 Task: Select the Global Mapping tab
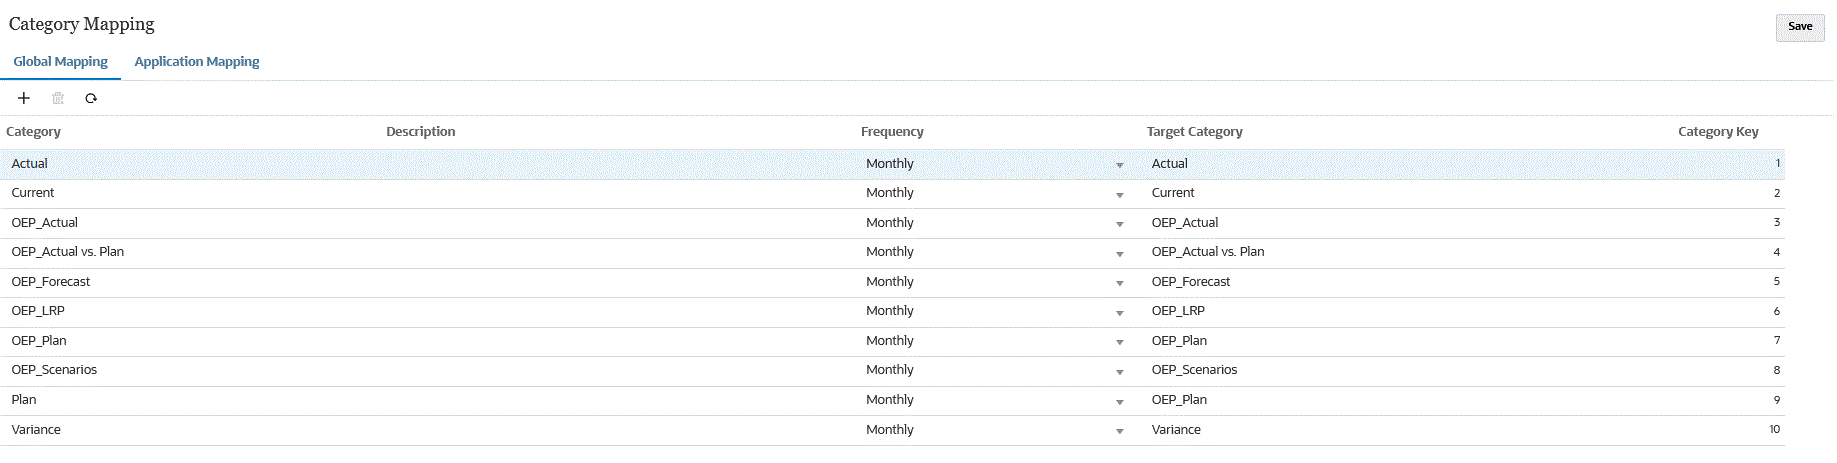(x=60, y=62)
